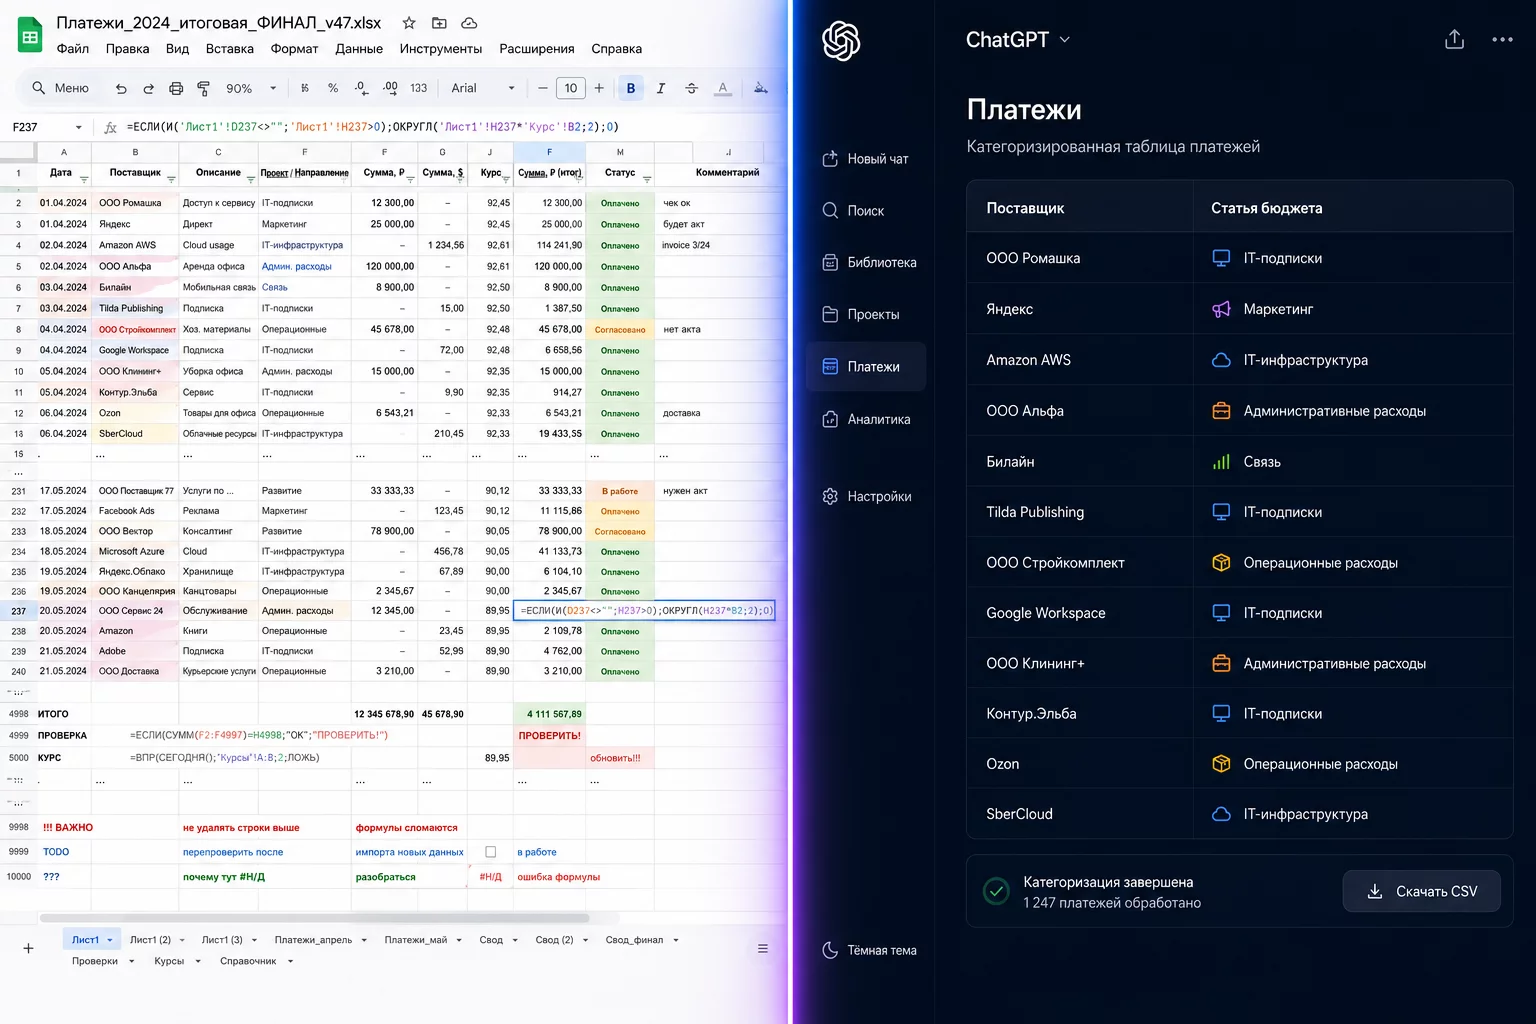
Task: Select cell with ПРОВЕРИТЬ! warning in column F
Action: click(x=549, y=735)
